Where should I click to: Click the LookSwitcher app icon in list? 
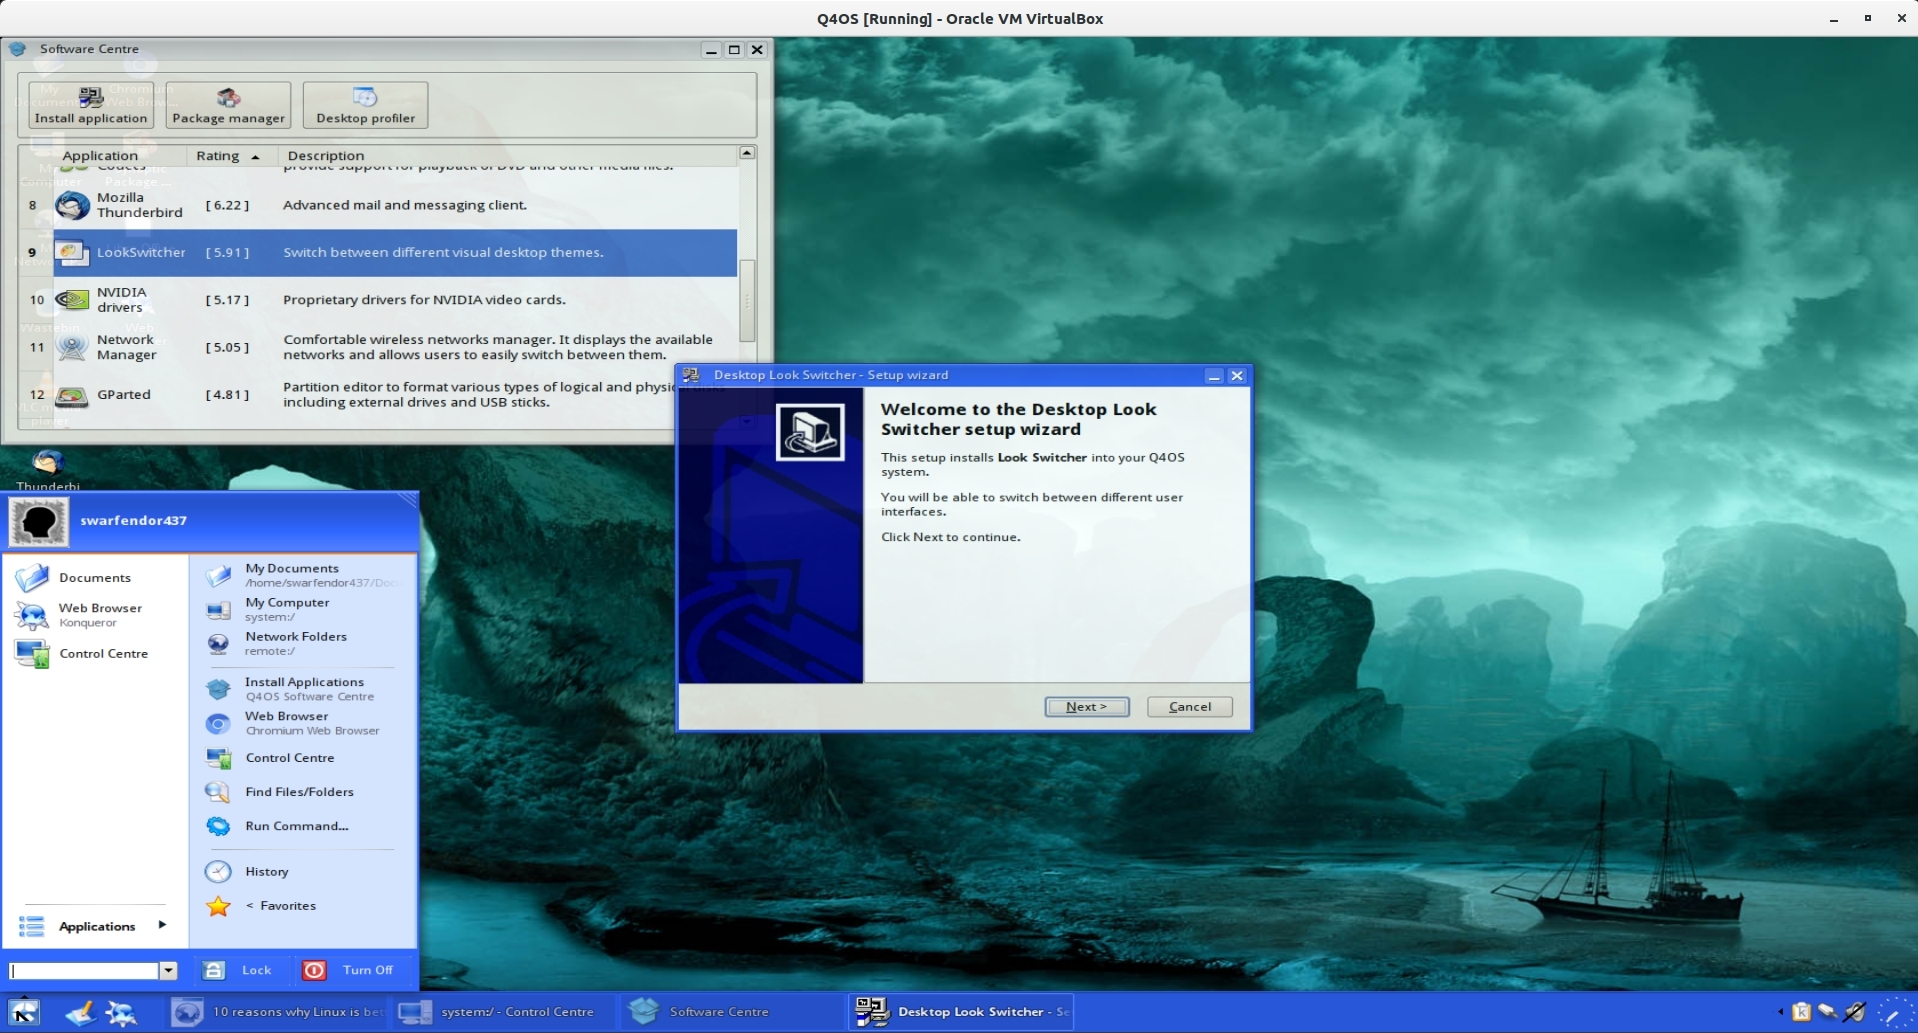[x=72, y=252]
